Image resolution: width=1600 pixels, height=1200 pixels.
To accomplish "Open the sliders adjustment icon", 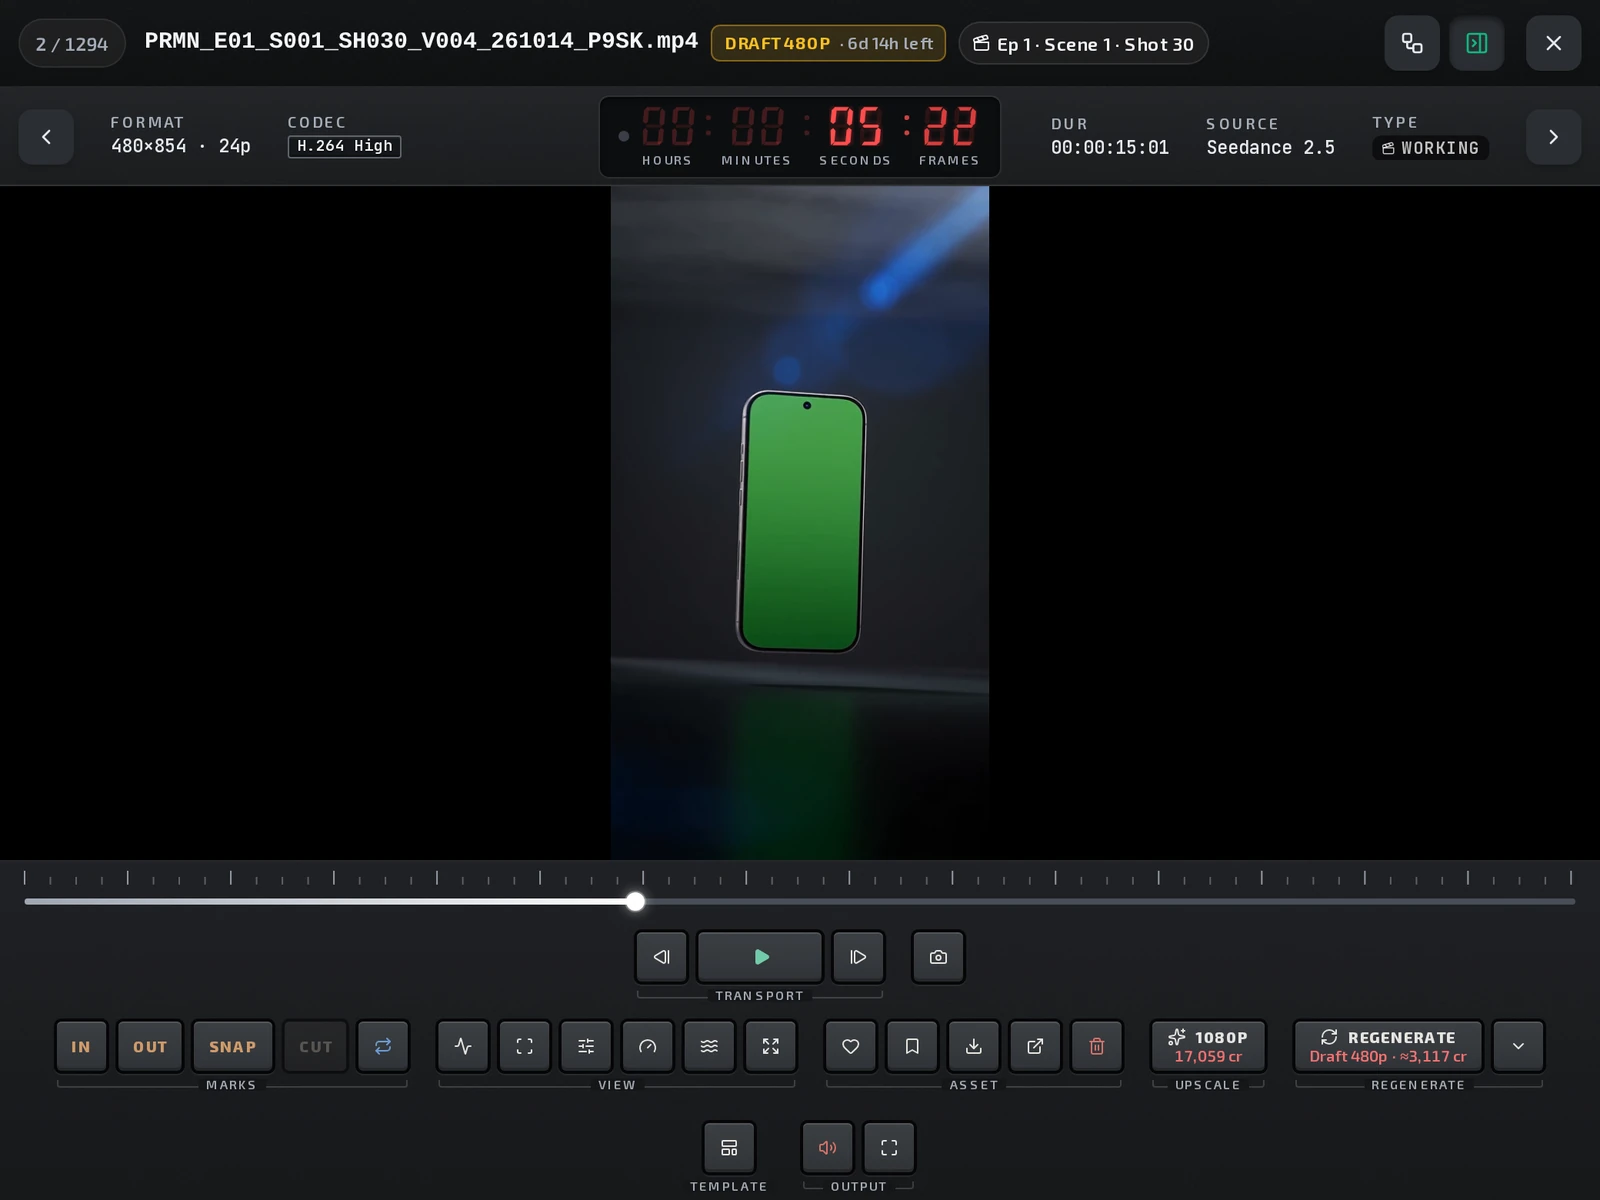I will click(x=586, y=1046).
